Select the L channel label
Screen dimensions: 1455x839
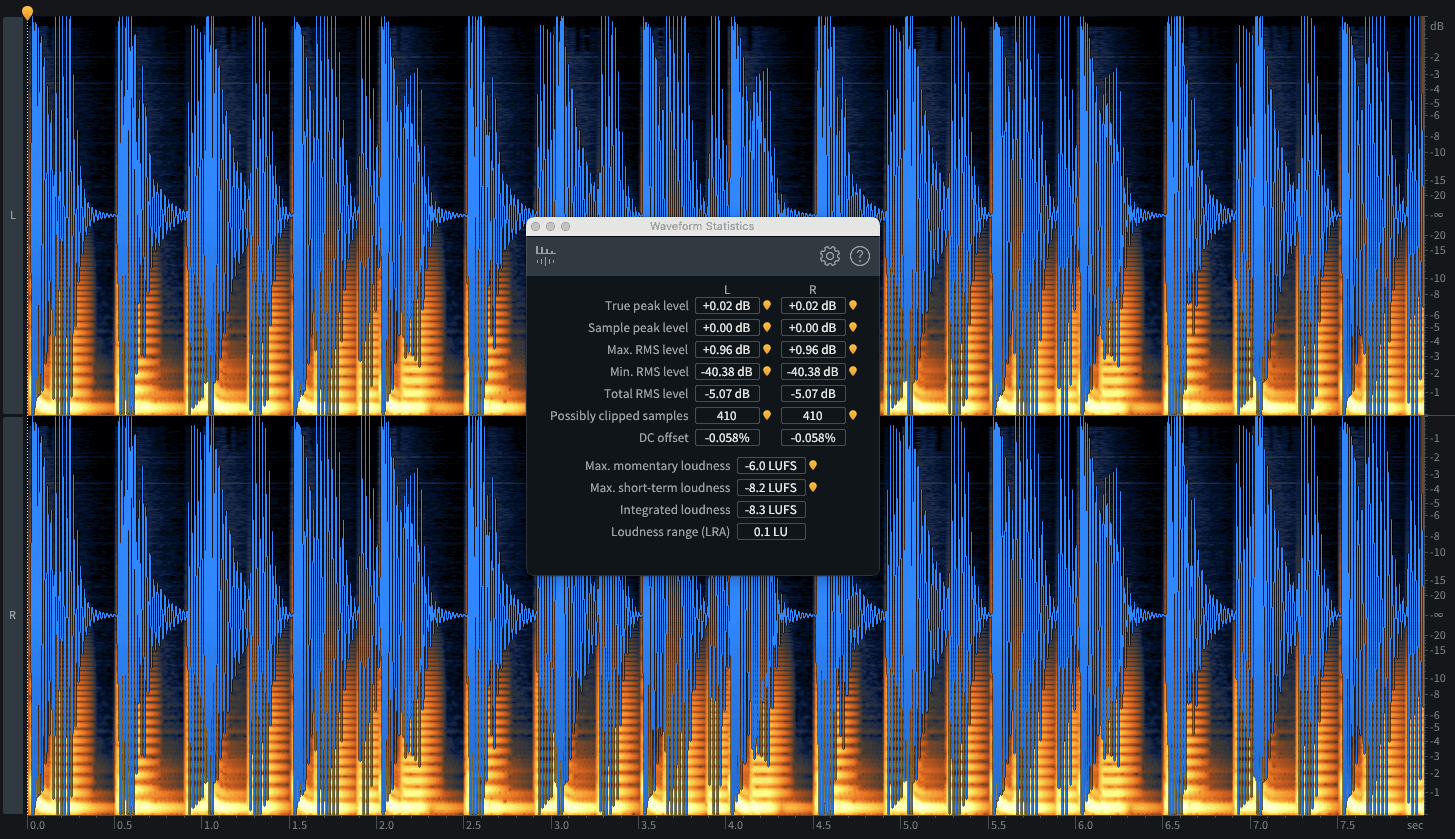[12, 215]
